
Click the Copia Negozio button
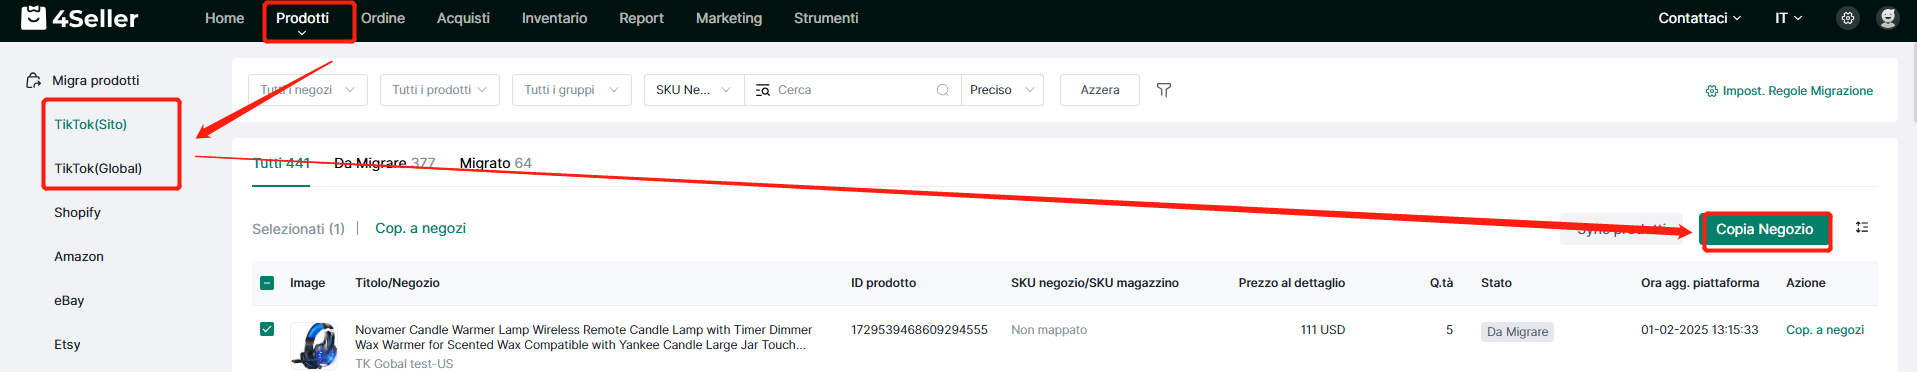(1764, 229)
